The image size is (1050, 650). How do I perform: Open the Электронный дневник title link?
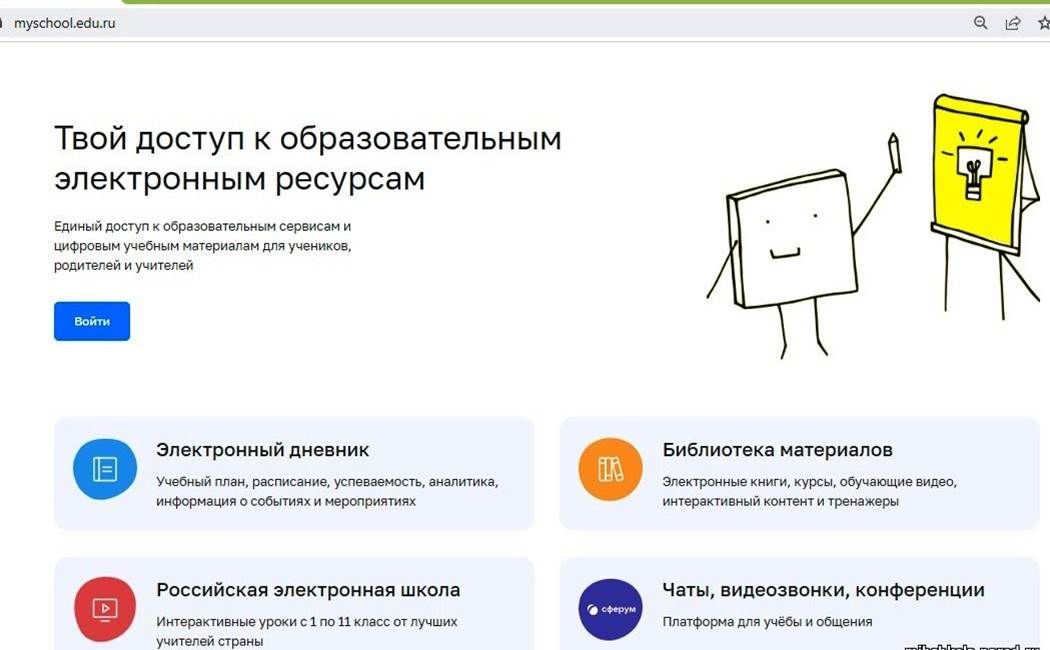(262, 450)
